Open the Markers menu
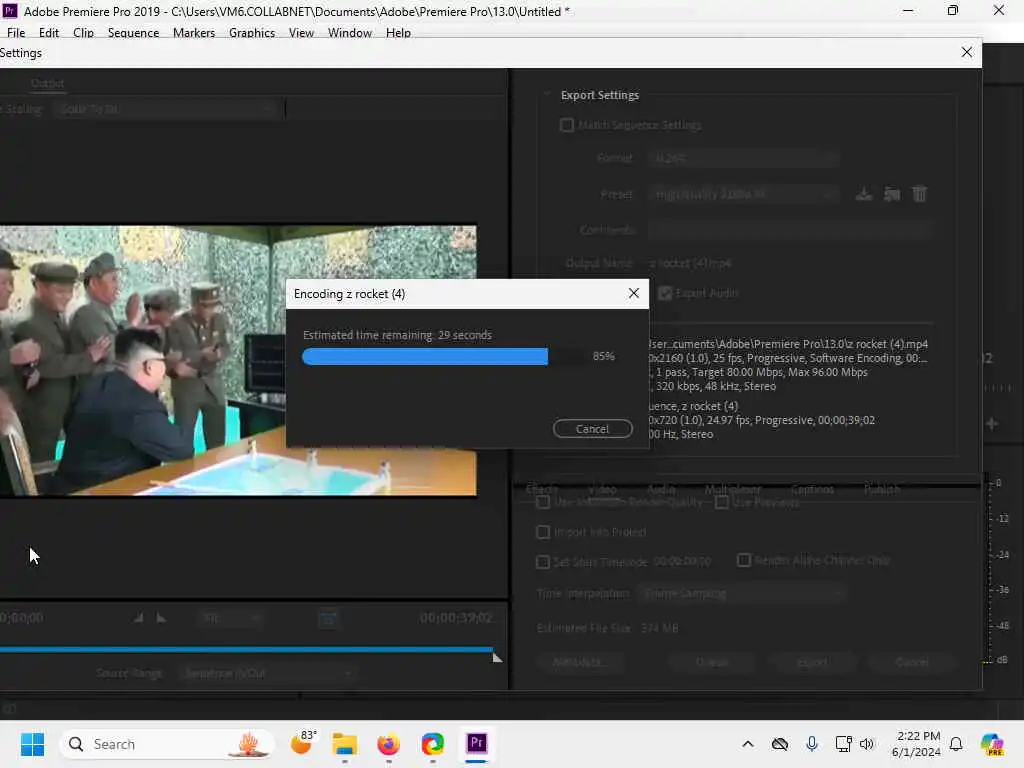This screenshot has height=768, width=1024. click(194, 33)
